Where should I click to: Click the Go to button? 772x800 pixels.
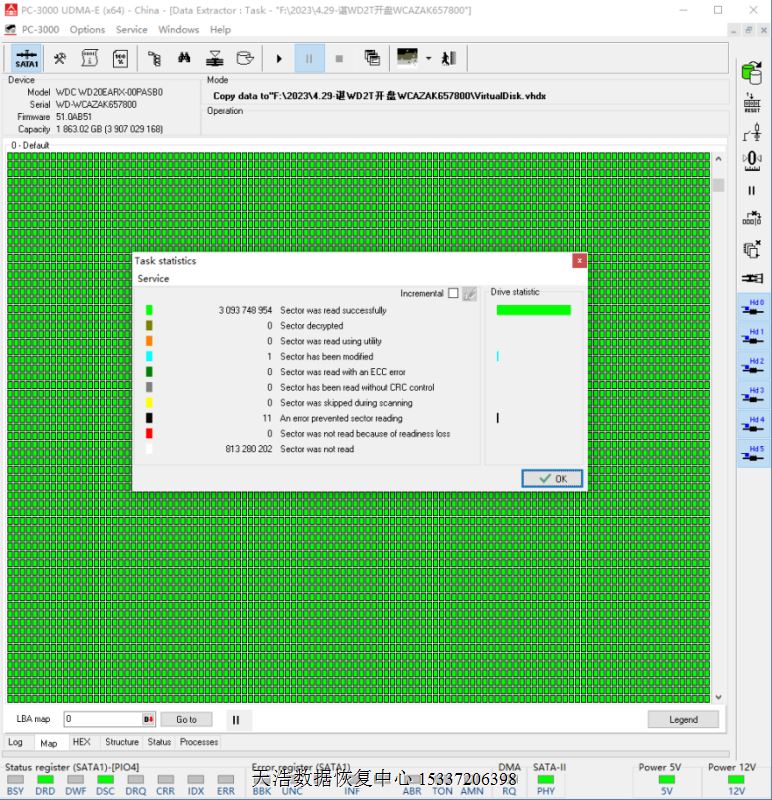187,719
